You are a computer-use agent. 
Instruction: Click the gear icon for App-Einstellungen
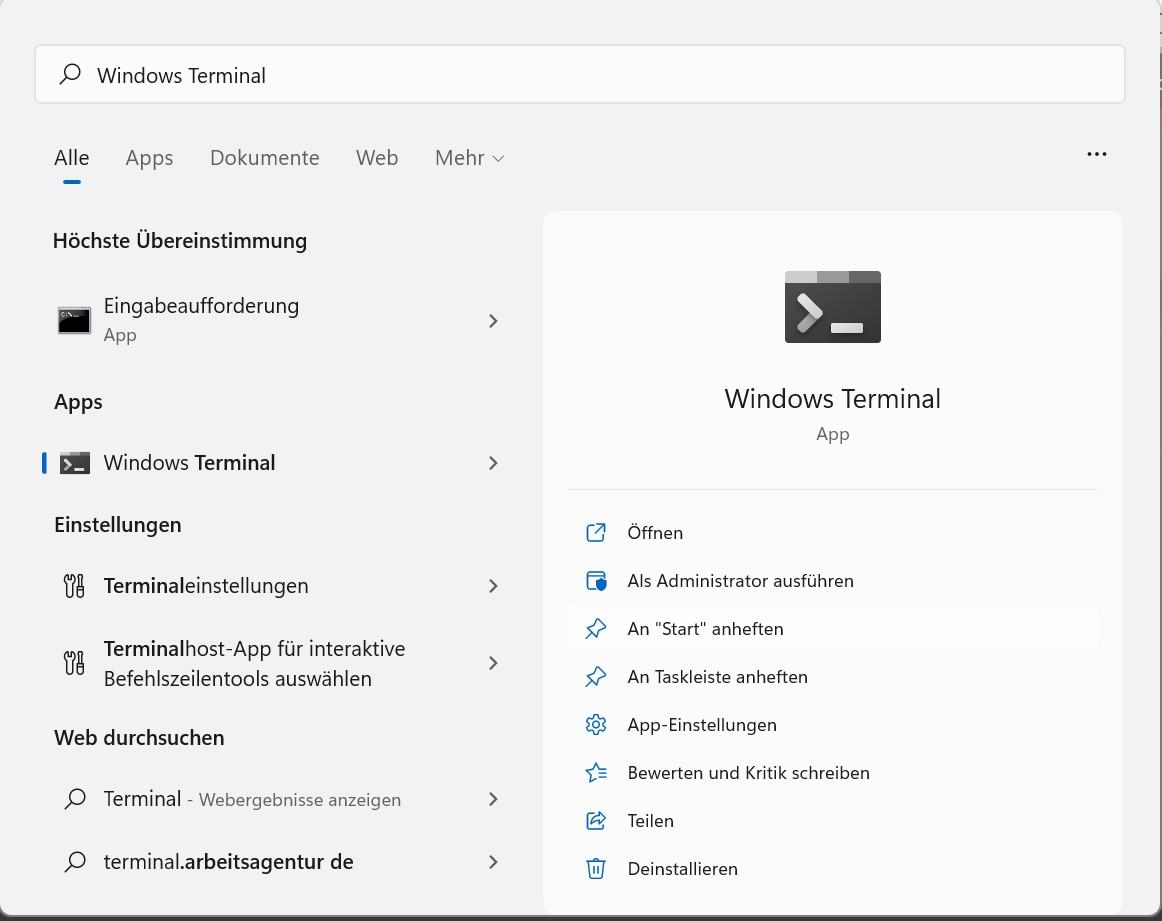click(596, 725)
